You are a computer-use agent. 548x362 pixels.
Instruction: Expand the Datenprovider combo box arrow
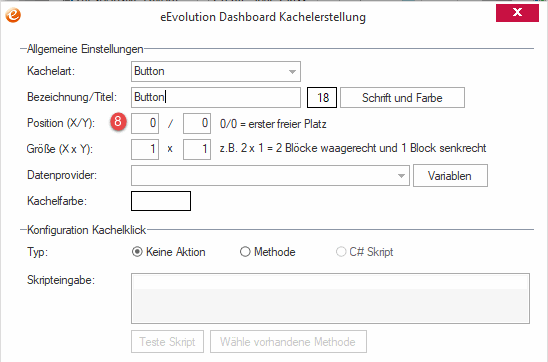click(x=401, y=176)
